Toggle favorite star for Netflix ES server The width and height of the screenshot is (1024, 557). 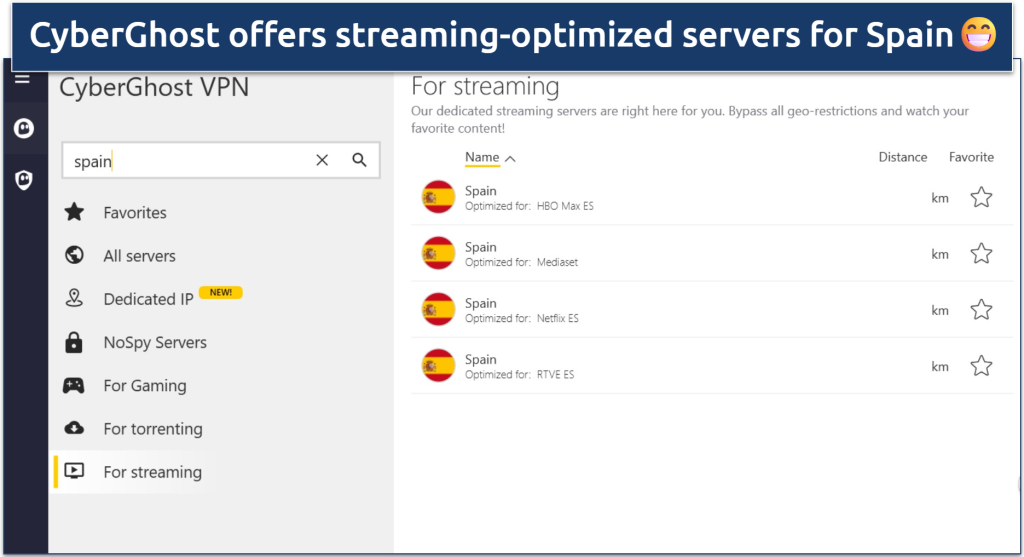click(x=981, y=310)
